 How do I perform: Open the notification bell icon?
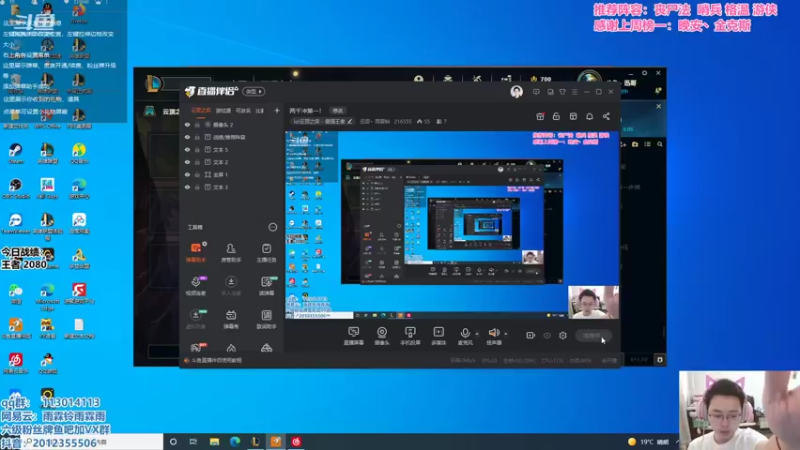coord(589,116)
